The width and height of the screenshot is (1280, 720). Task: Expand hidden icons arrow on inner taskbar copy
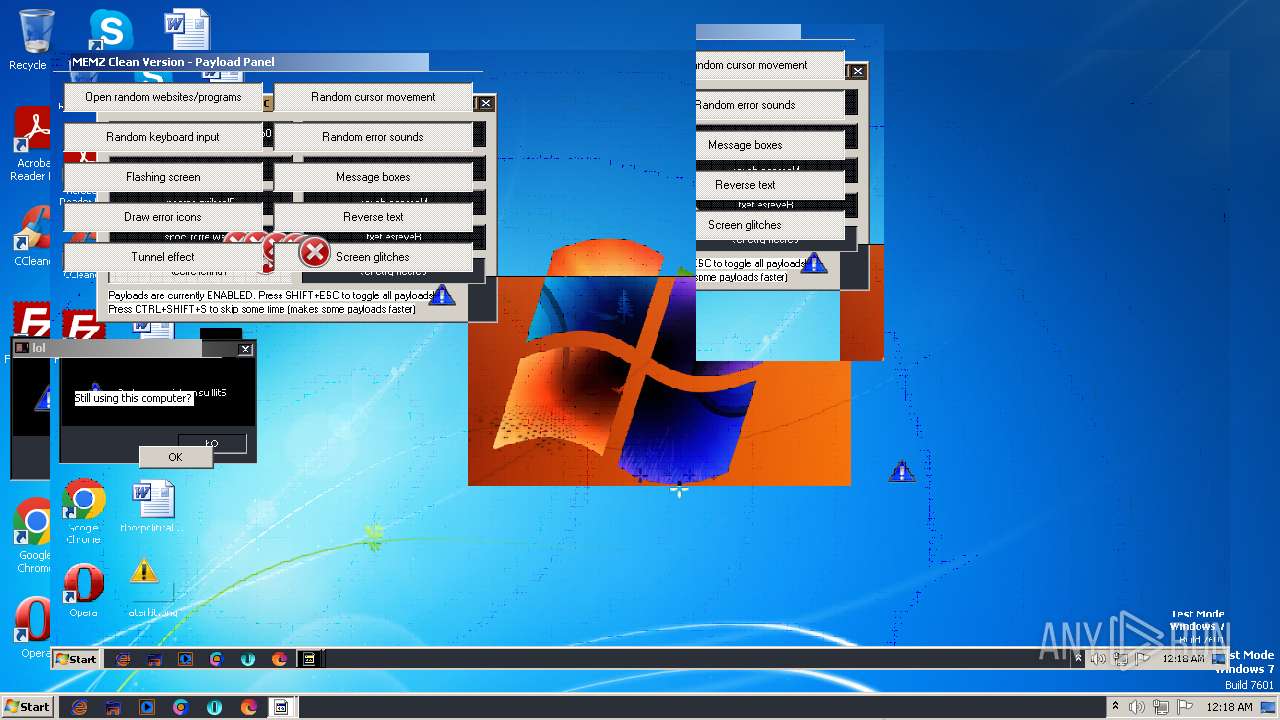pos(1078,658)
